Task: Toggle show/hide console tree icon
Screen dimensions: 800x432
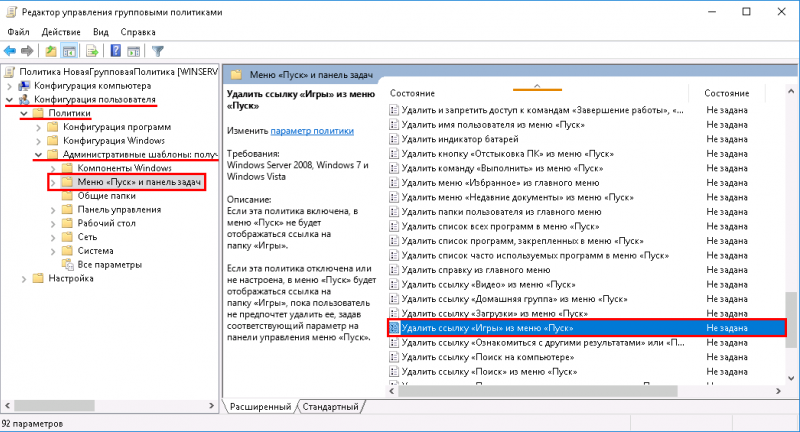Action: (x=68, y=51)
